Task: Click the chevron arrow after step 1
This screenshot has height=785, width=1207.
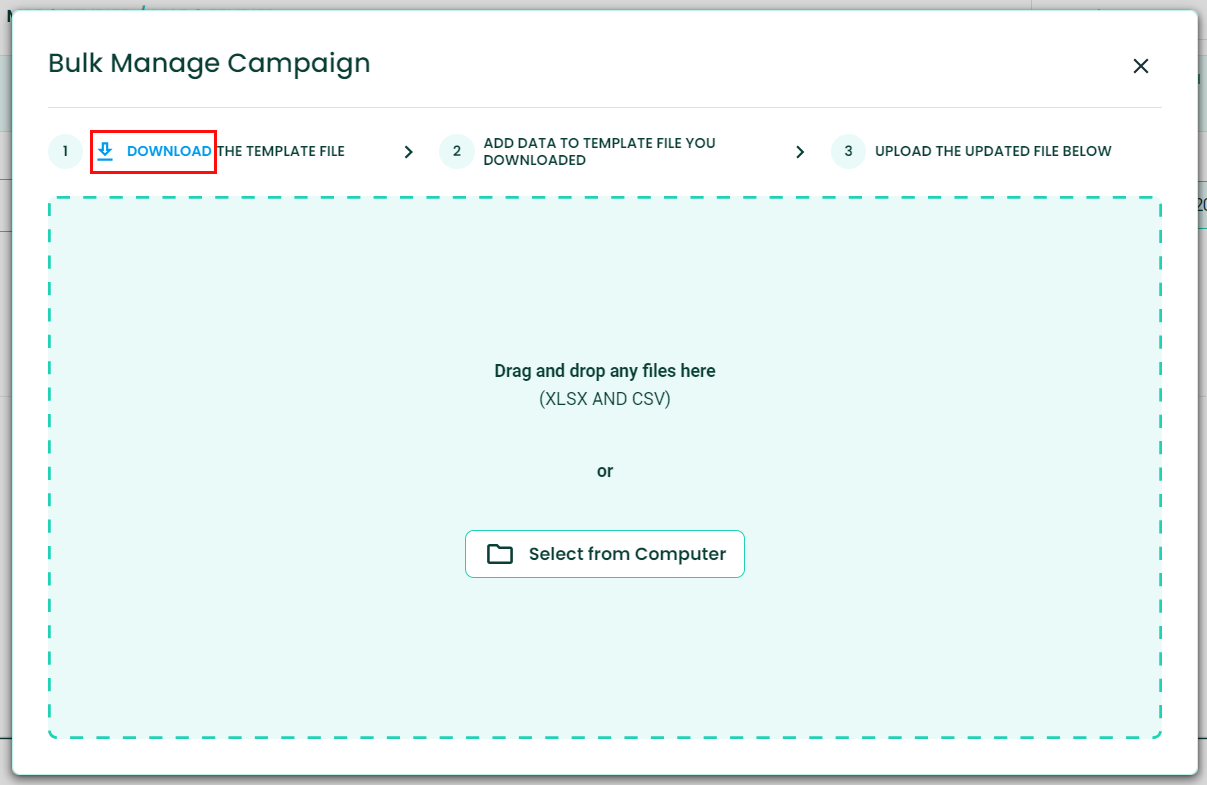Action: (408, 152)
